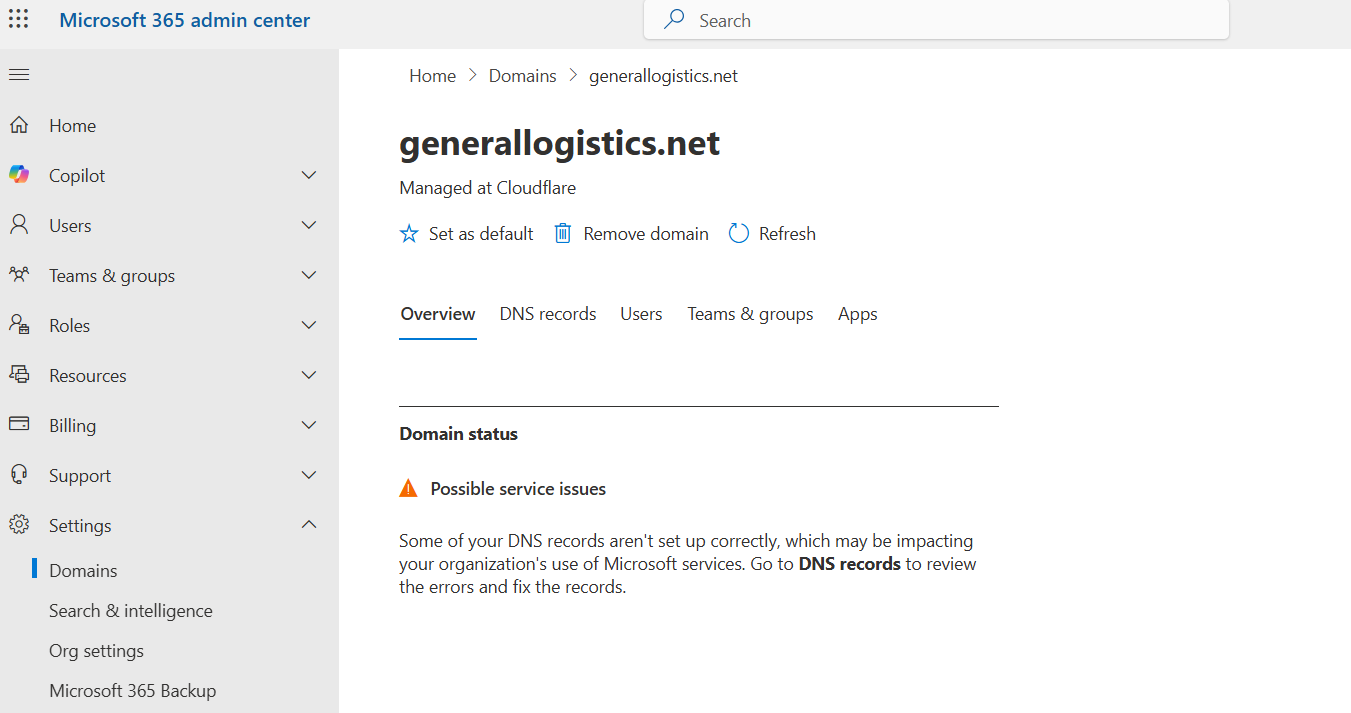This screenshot has height=713, width=1351.
Task: Open the app launcher grid icon
Action: [19, 20]
